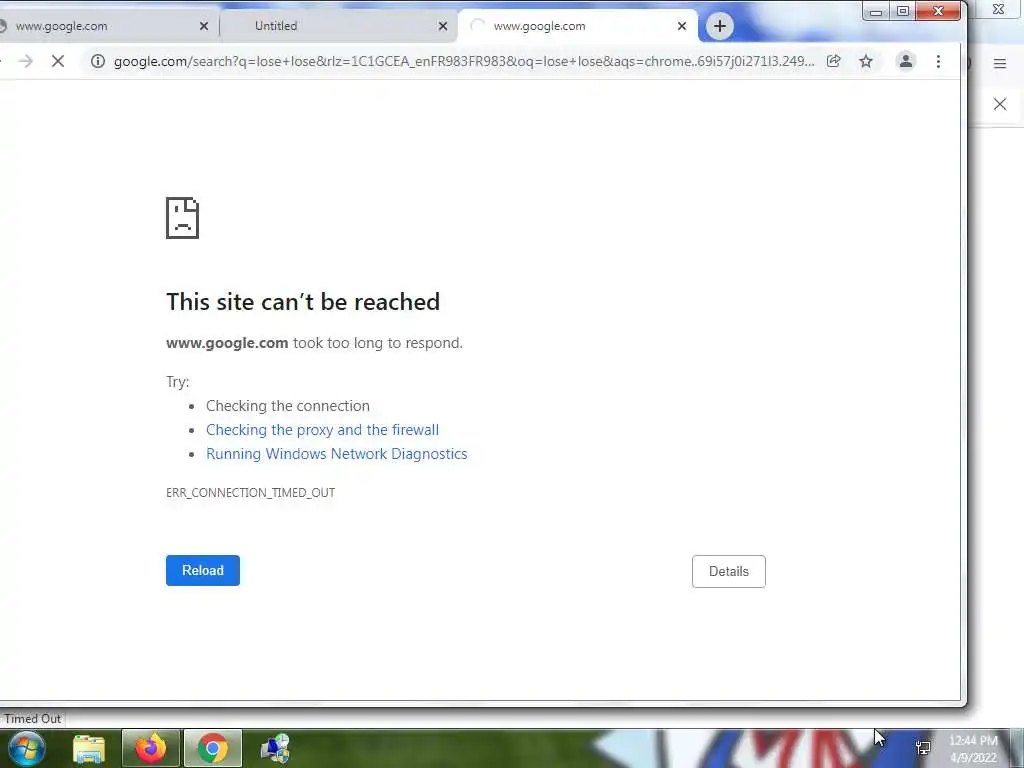Click the address bar URL field
The image size is (1024, 768).
[464, 61]
